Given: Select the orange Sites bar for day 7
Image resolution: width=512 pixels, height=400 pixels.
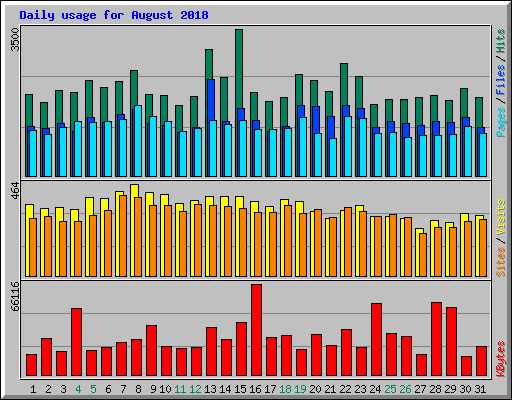Looking at the screenshot, I should 123,236.
